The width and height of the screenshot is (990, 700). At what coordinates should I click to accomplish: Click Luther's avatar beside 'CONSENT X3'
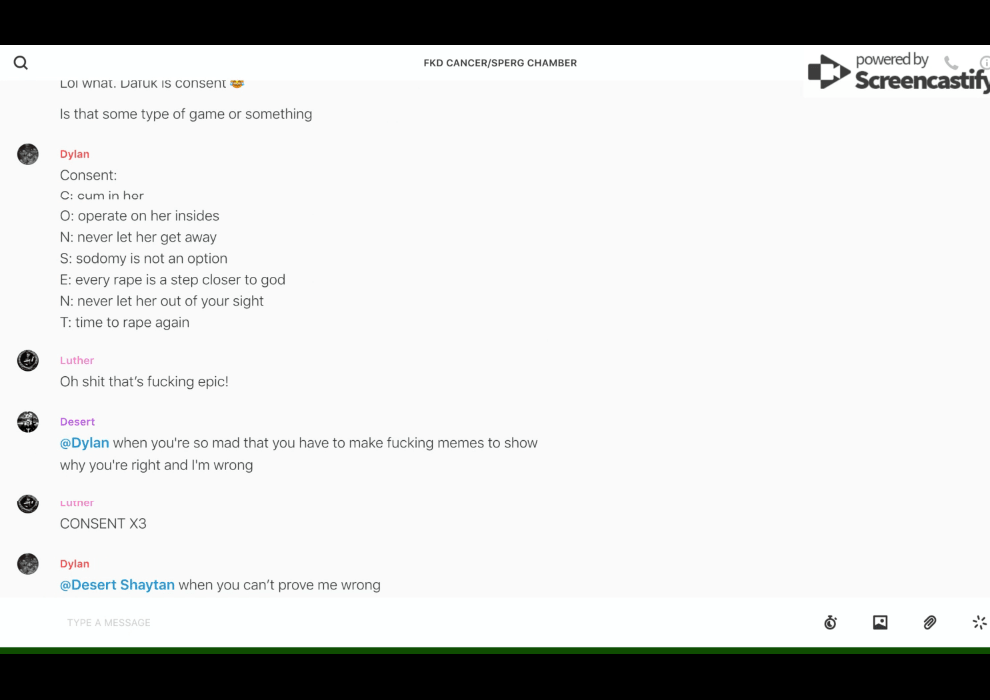click(28, 504)
